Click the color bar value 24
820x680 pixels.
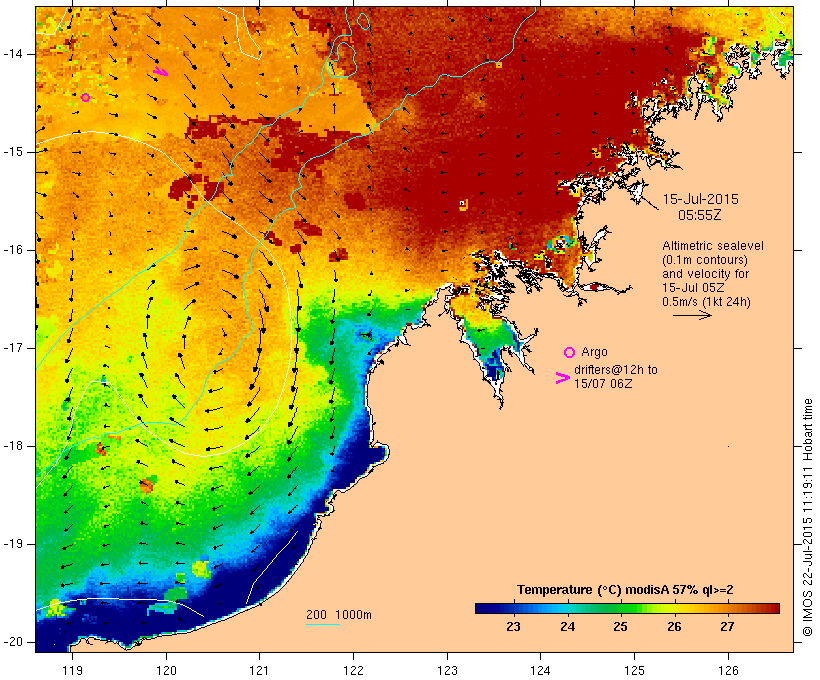click(567, 626)
